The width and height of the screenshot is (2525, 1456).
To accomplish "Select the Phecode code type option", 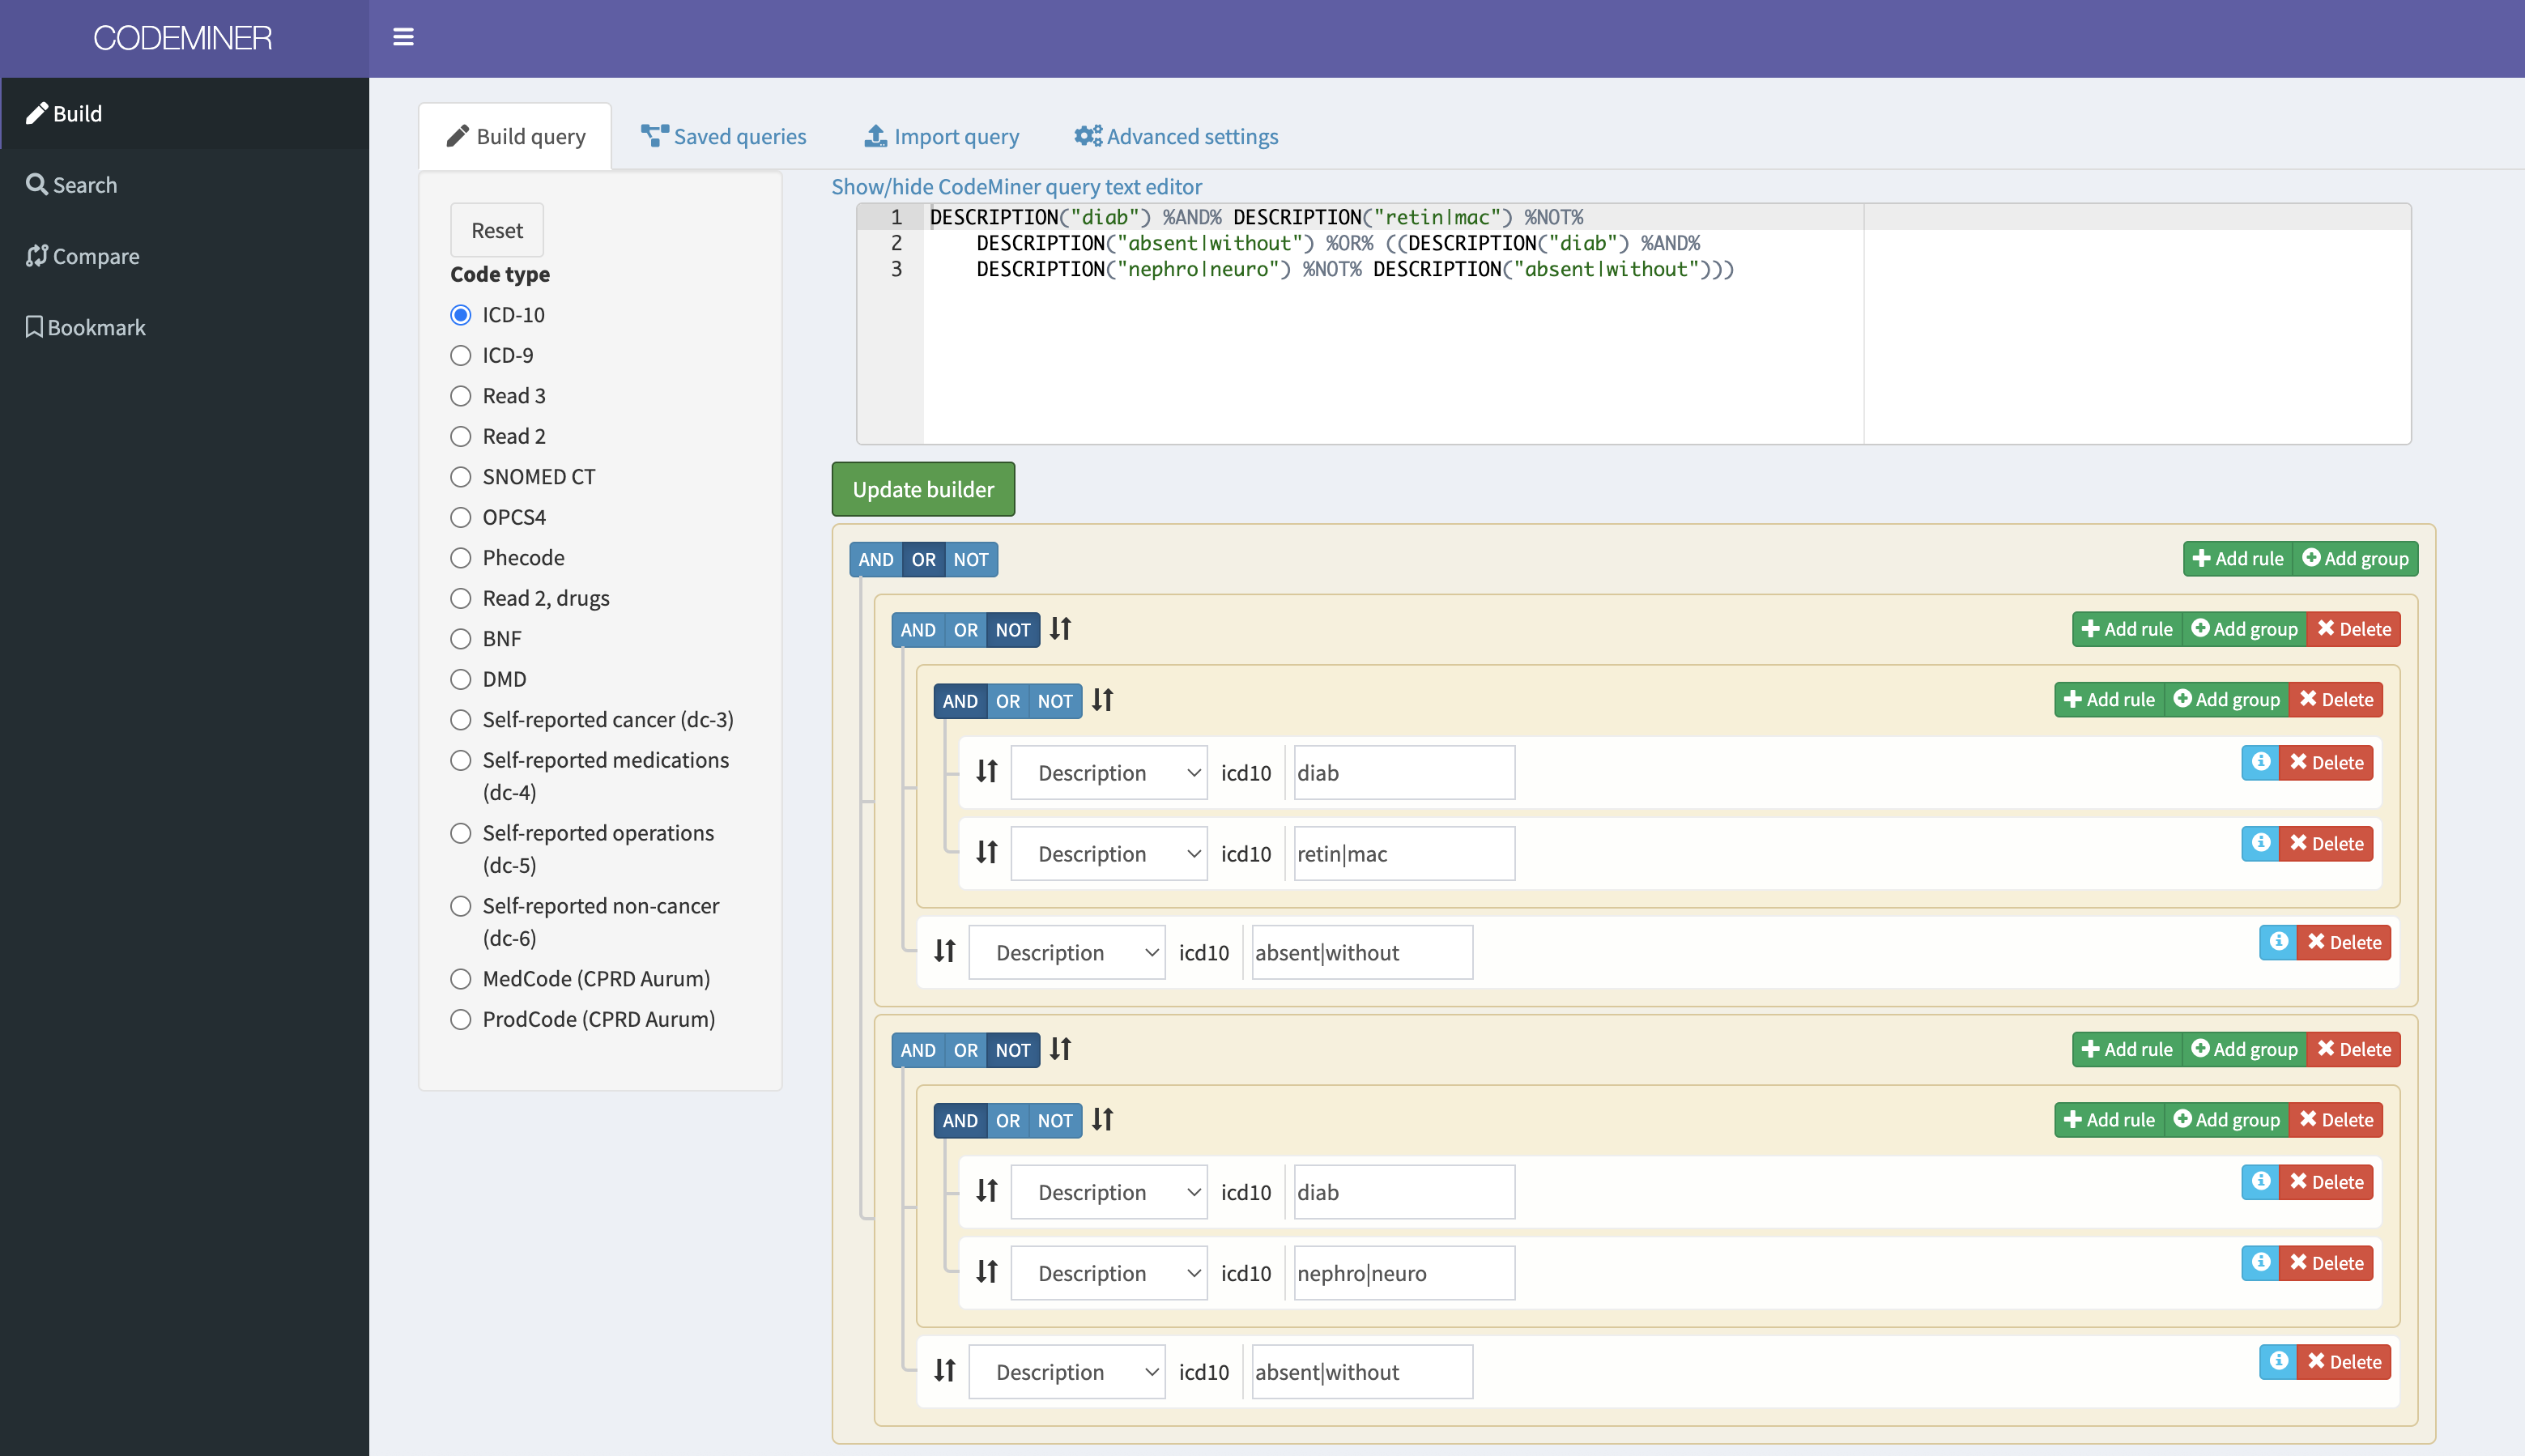I will [x=461, y=558].
